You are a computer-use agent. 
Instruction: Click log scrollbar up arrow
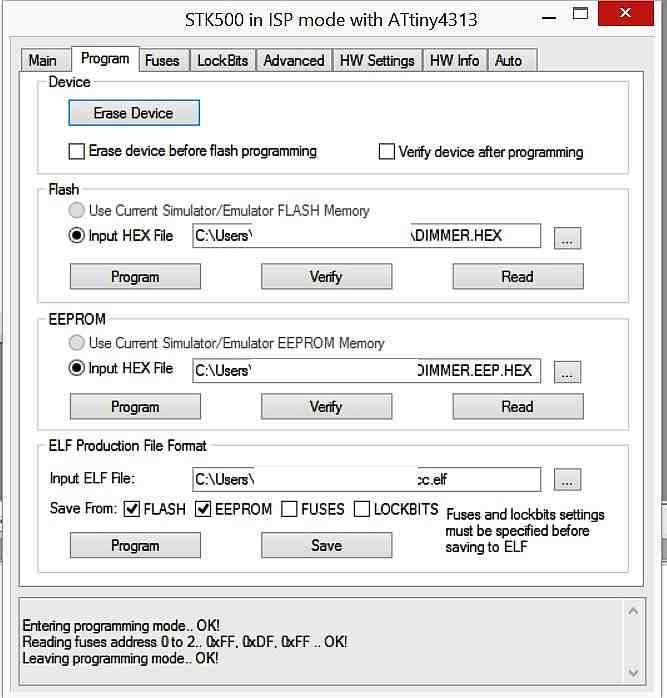click(x=633, y=611)
